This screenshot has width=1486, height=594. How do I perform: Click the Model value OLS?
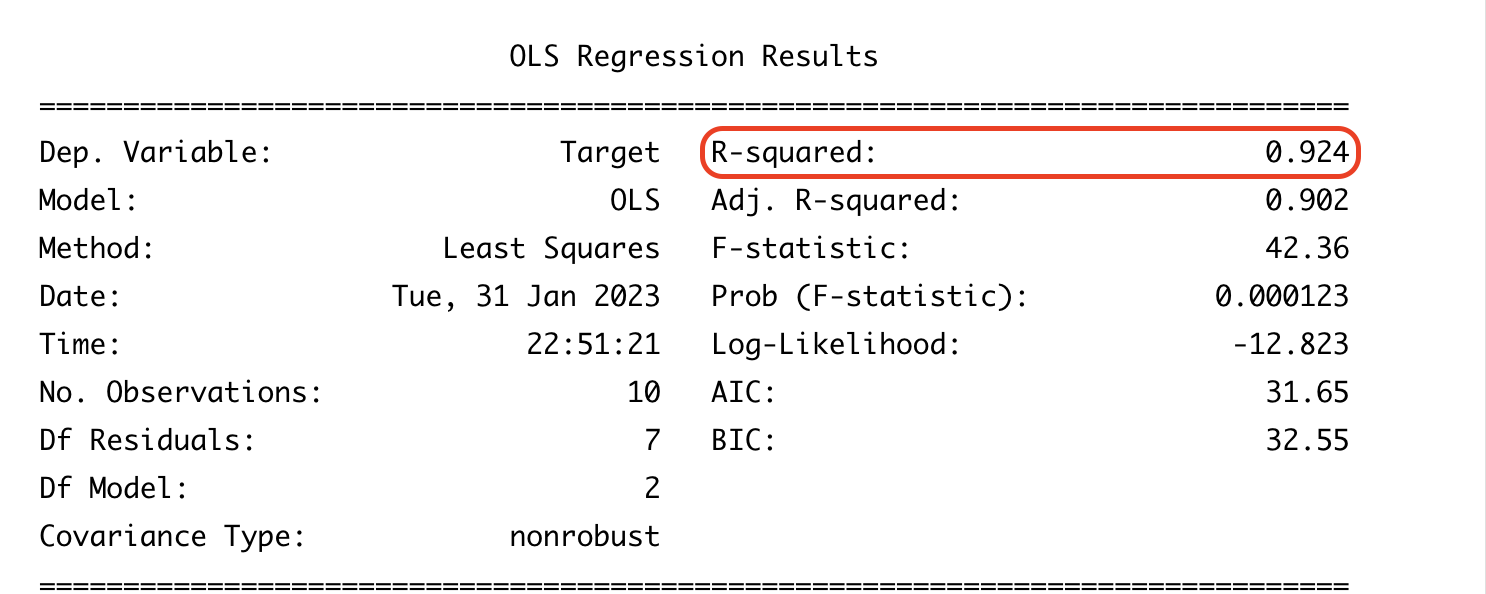(635, 201)
